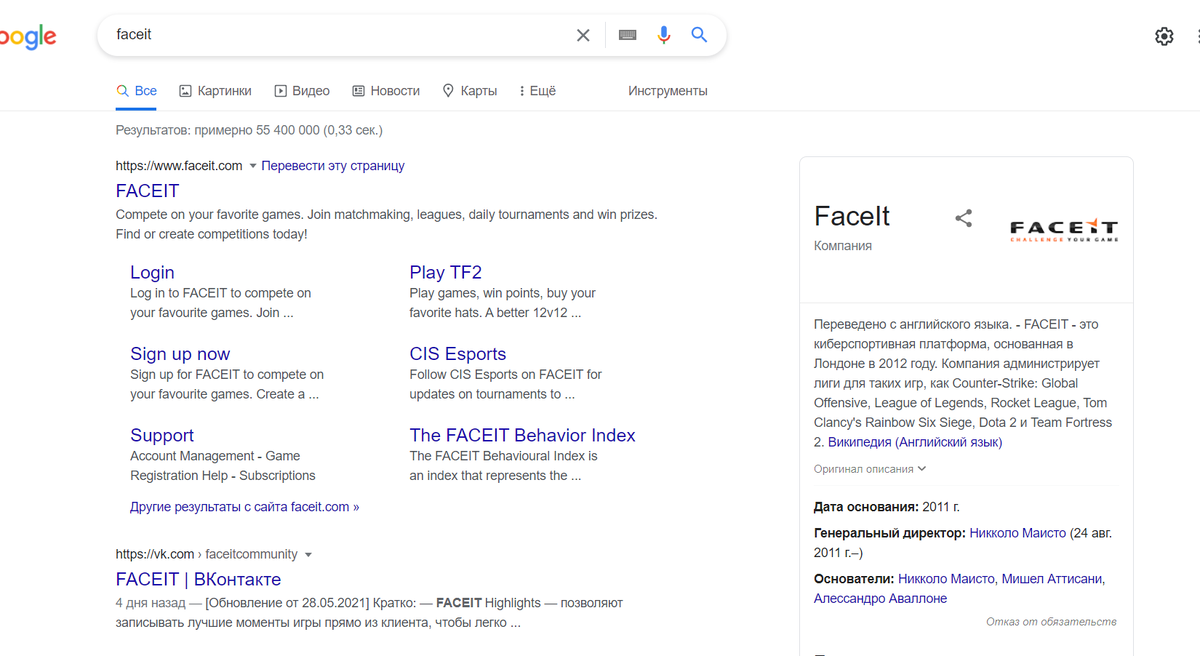The height and width of the screenshot is (656, 1200).
Task: Open the on-screen keyboard icon
Action: (628, 35)
